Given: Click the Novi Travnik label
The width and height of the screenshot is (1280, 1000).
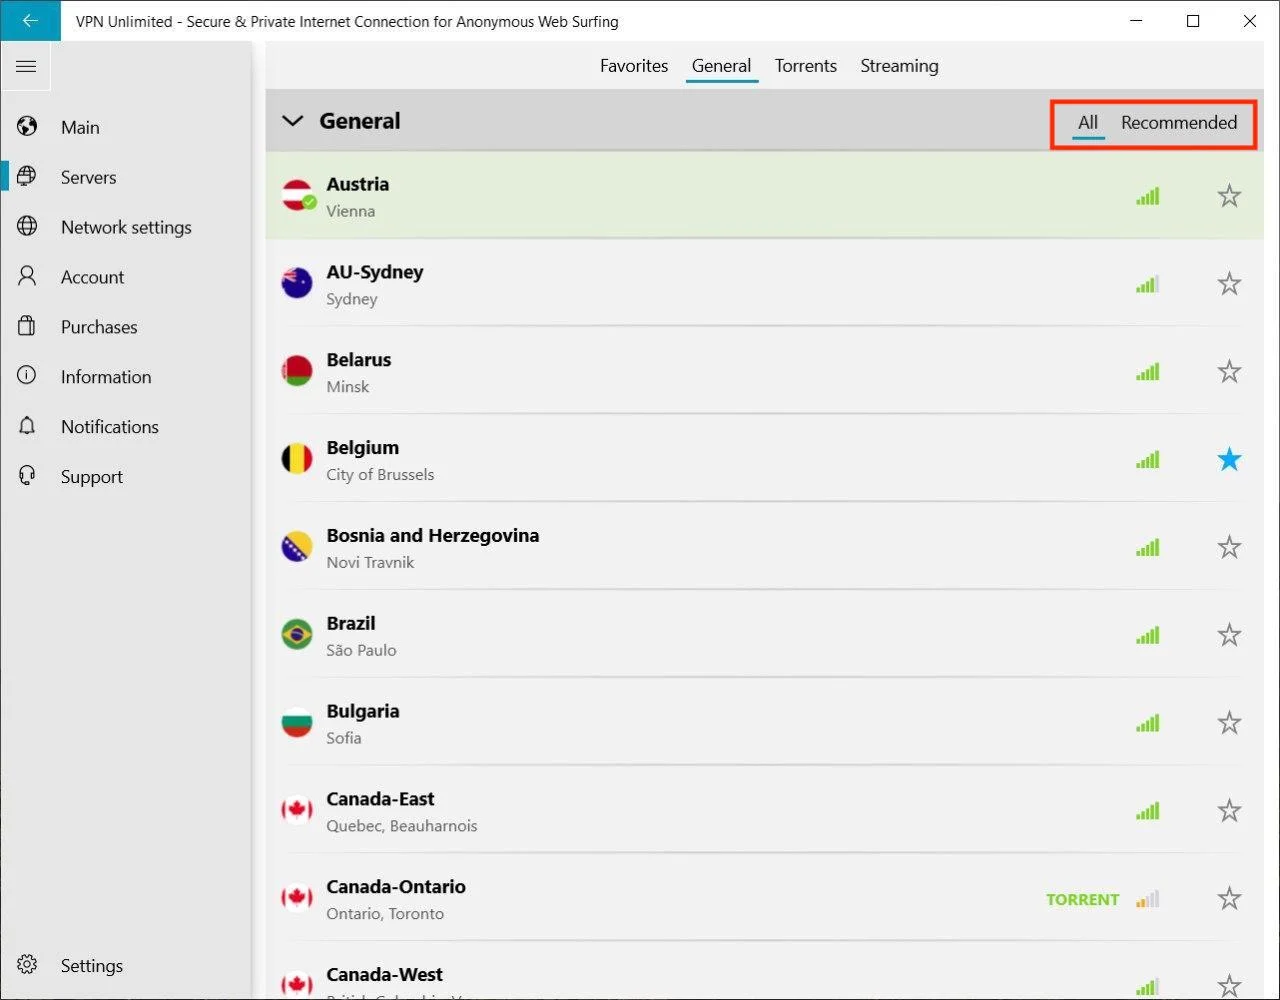Looking at the screenshot, I should pos(370,562).
